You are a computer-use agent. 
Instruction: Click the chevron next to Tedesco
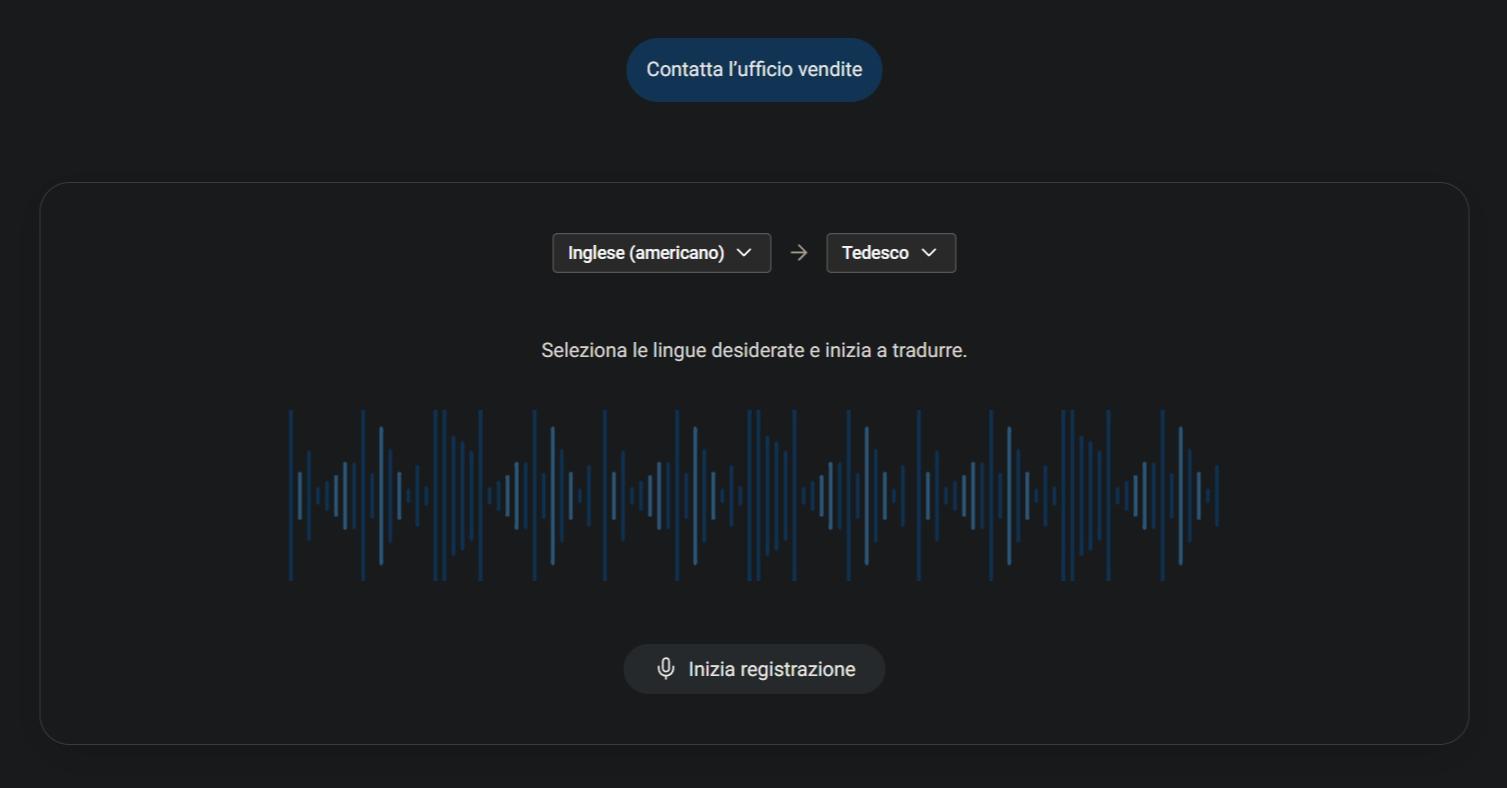(x=929, y=253)
